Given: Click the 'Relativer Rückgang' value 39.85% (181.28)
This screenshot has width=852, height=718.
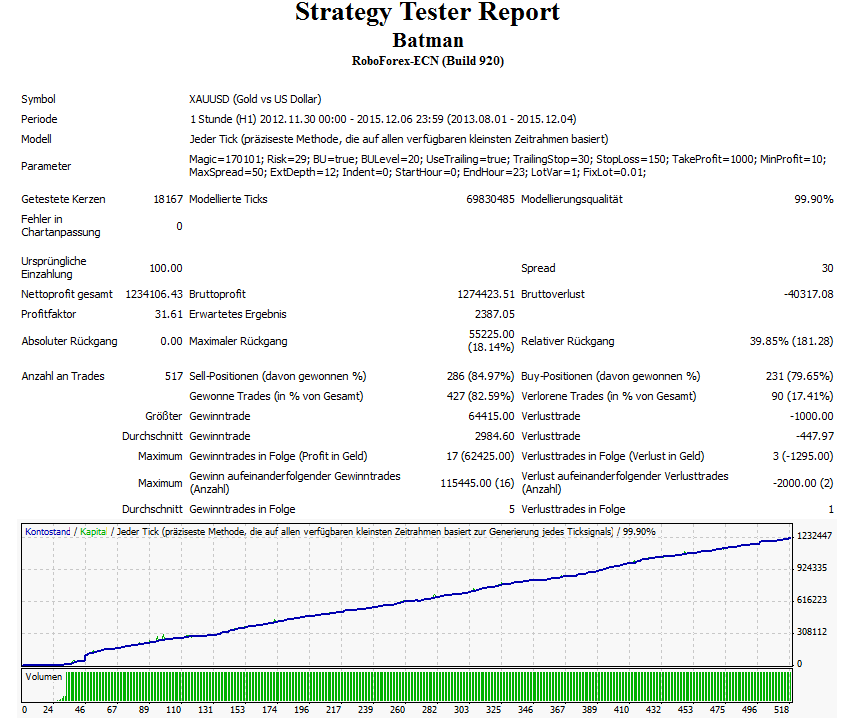Looking at the screenshot, I should coord(791,341).
